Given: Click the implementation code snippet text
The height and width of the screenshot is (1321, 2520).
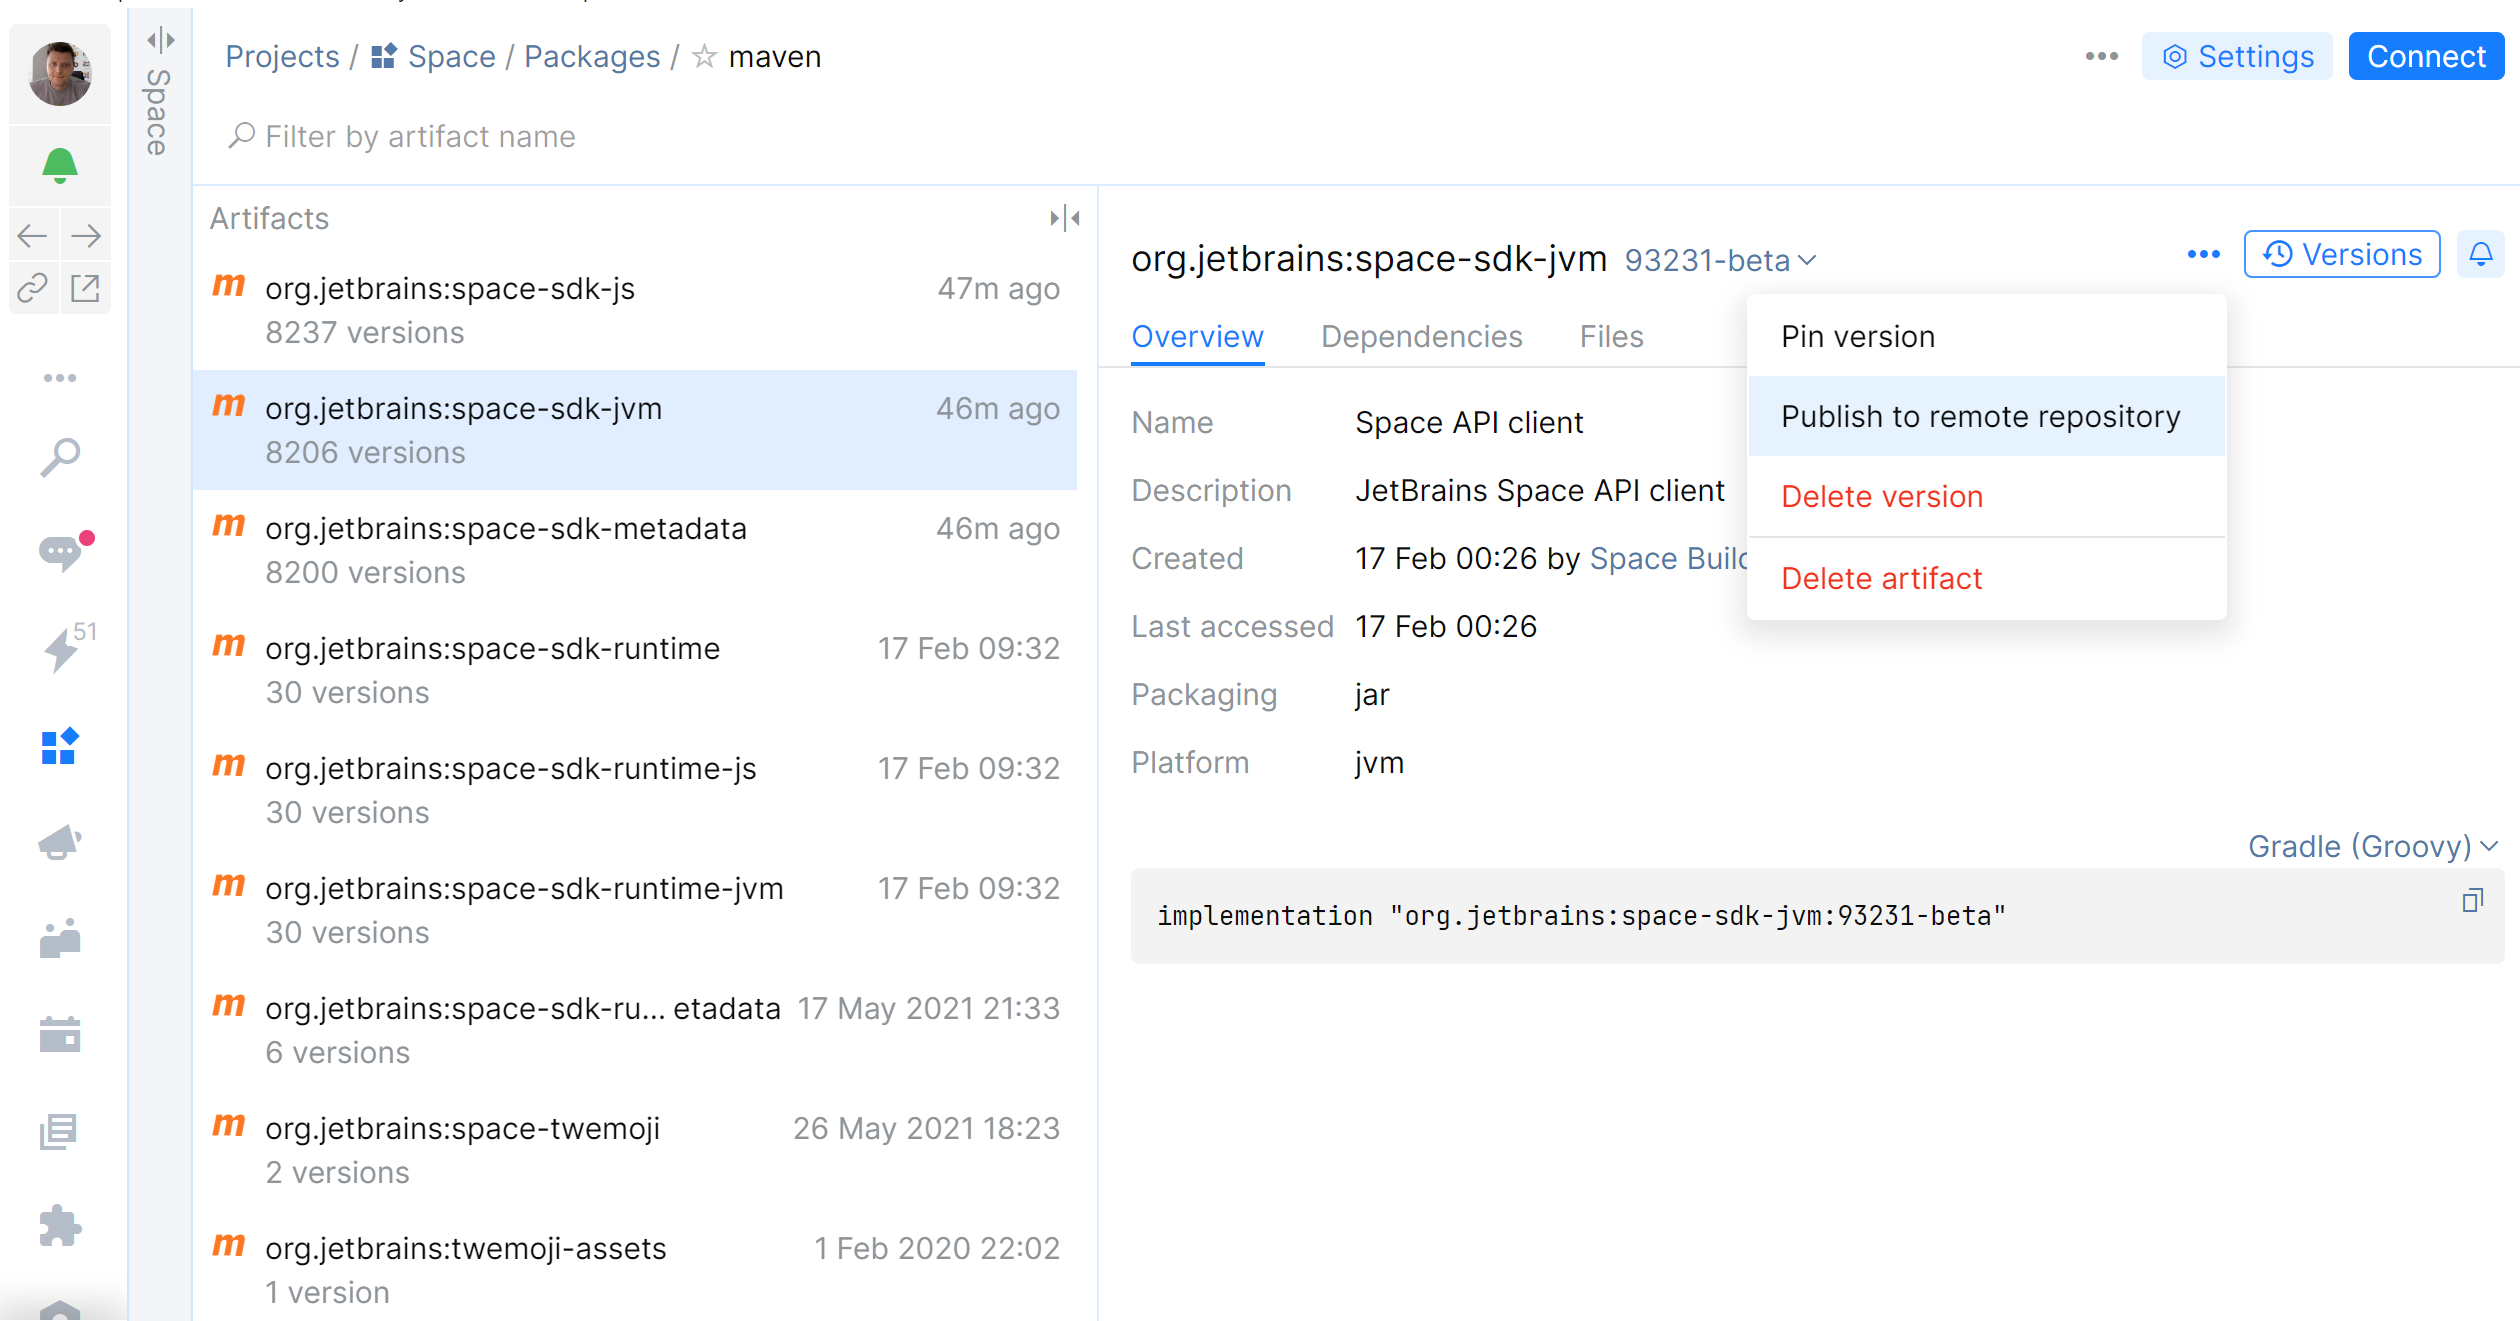Looking at the screenshot, I should 1581,916.
